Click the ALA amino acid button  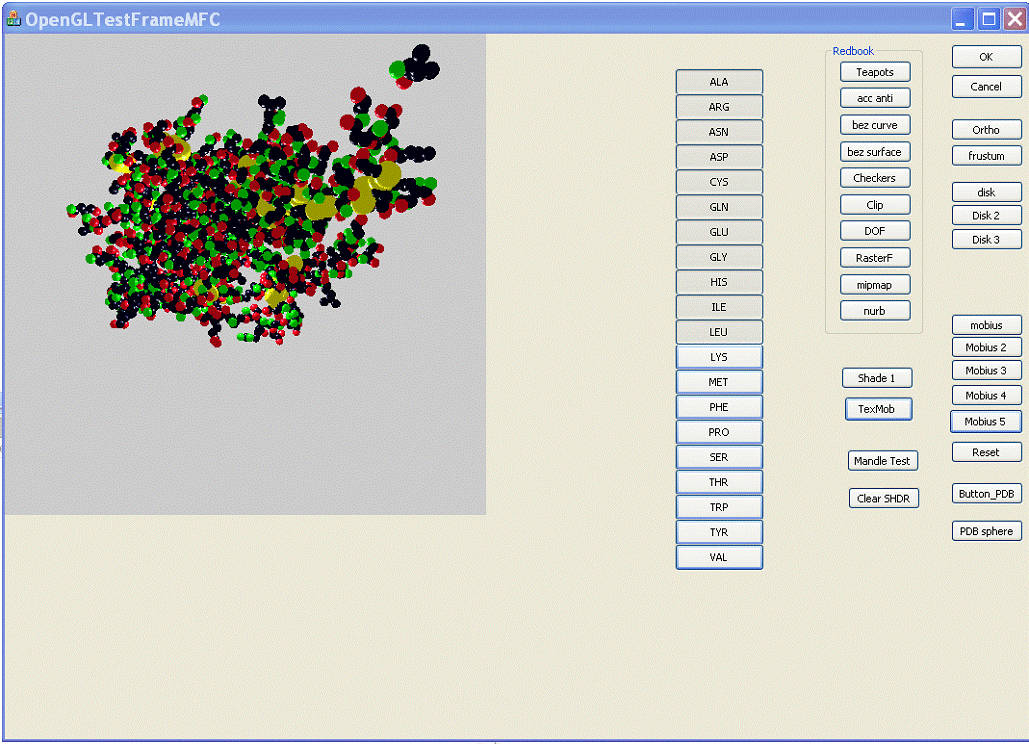[719, 82]
